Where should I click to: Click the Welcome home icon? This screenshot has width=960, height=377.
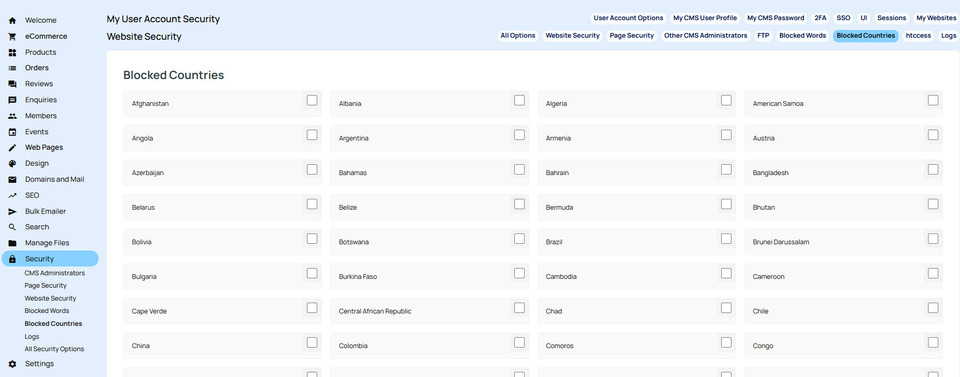tap(12, 20)
